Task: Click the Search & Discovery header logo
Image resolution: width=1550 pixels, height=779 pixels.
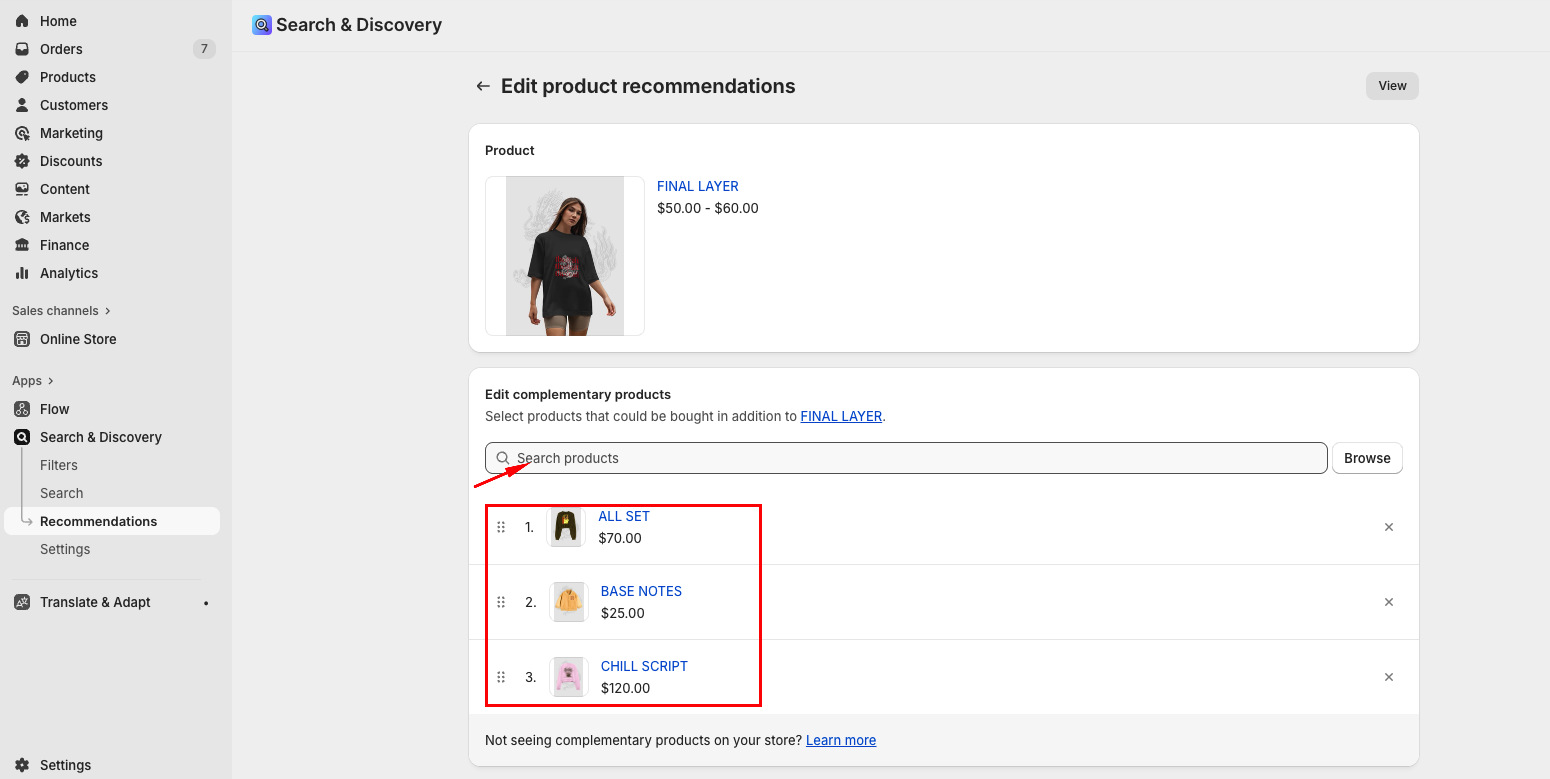Action: [262, 25]
